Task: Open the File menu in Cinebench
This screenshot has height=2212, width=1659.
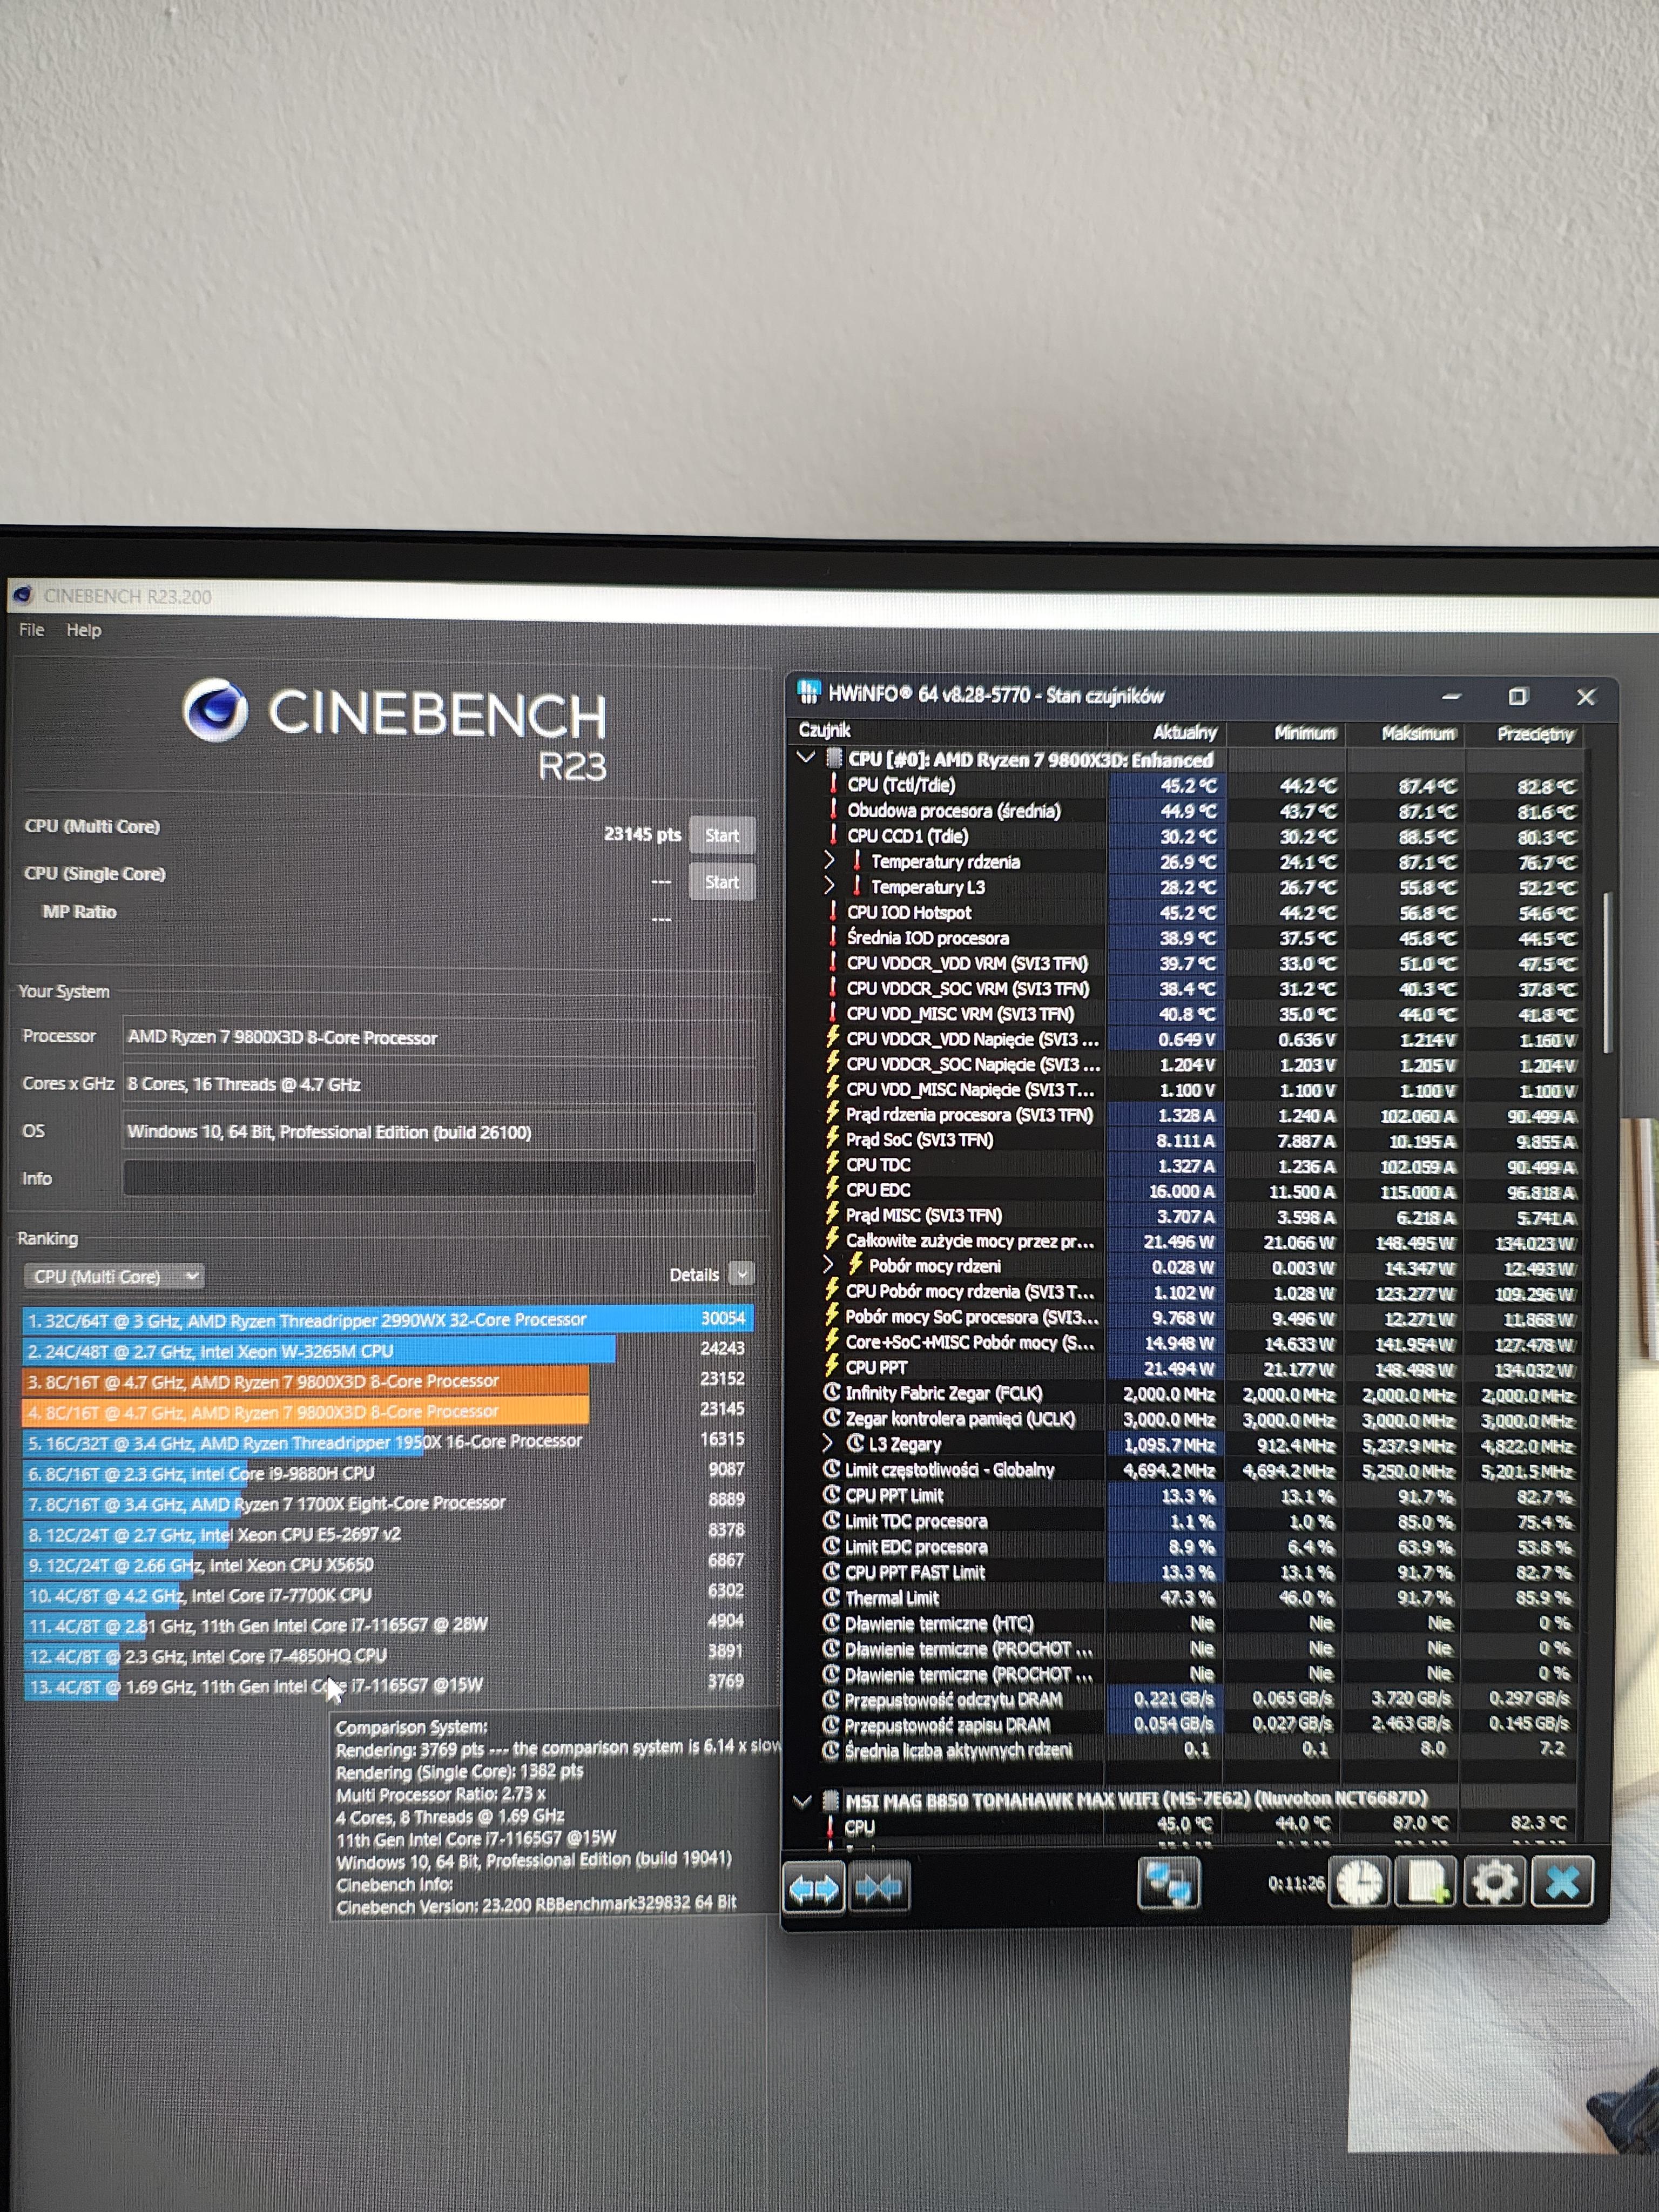Action: 32,630
